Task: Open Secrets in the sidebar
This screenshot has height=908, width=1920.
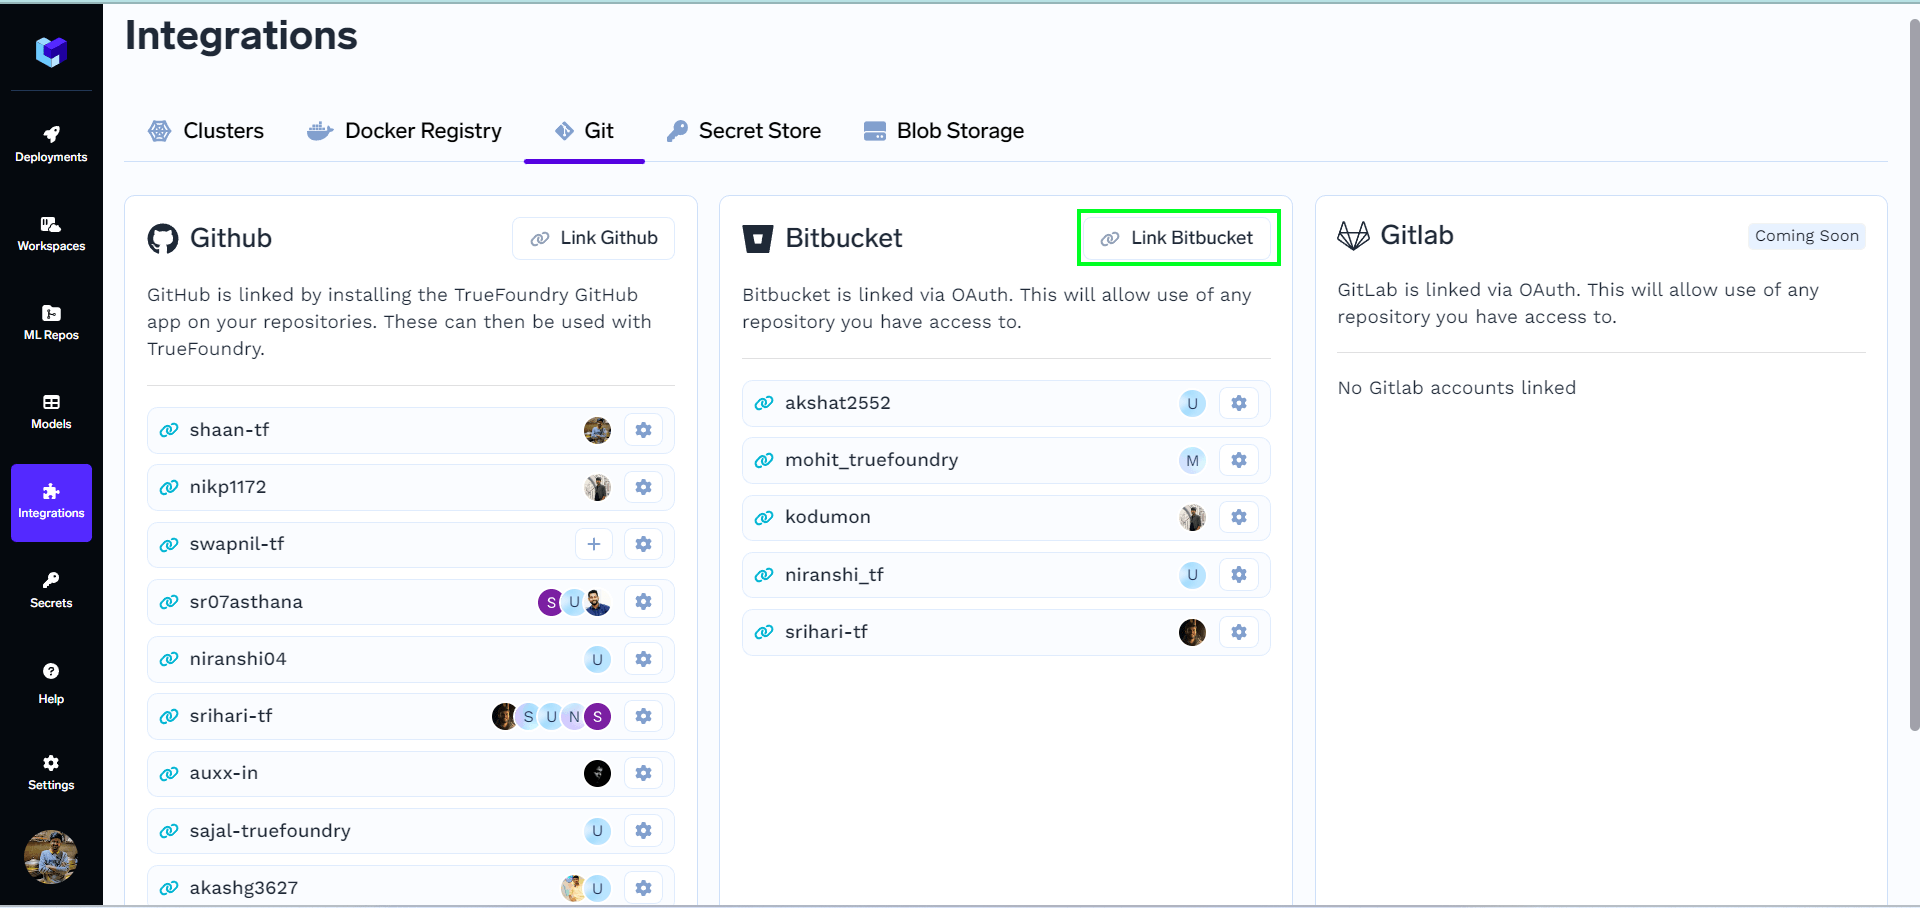Action: [51, 591]
